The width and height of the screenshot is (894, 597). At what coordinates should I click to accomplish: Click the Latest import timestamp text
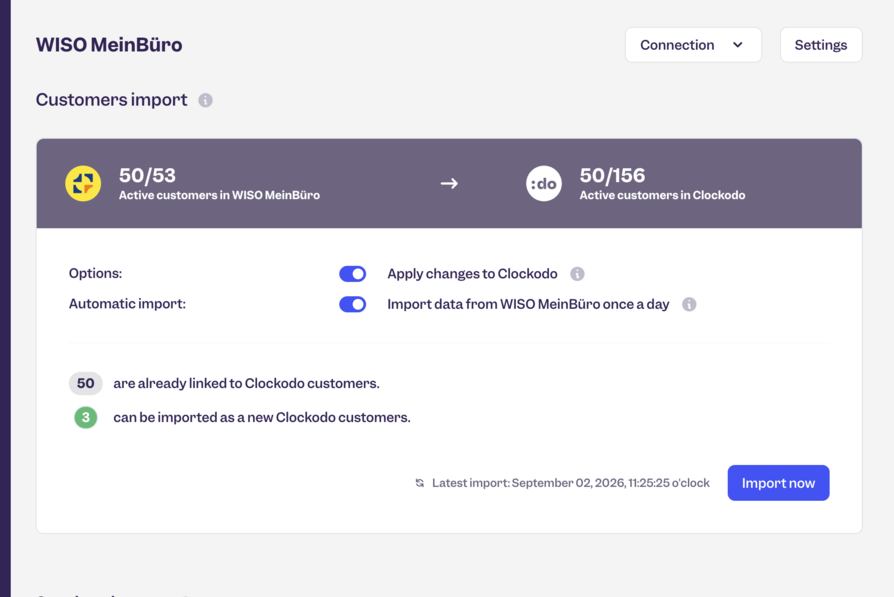[x=571, y=483]
